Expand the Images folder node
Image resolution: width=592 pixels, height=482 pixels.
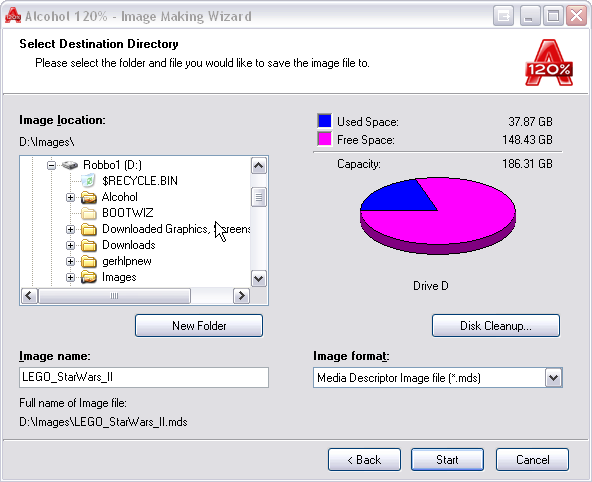pyautogui.click(x=70, y=277)
